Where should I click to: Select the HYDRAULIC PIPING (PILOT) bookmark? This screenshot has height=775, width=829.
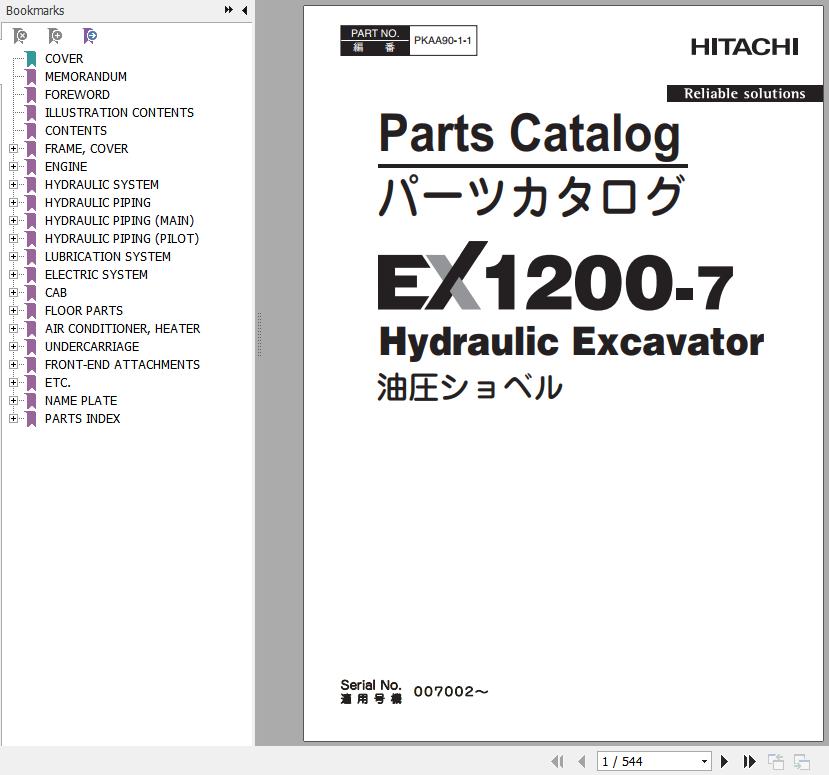(x=122, y=238)
